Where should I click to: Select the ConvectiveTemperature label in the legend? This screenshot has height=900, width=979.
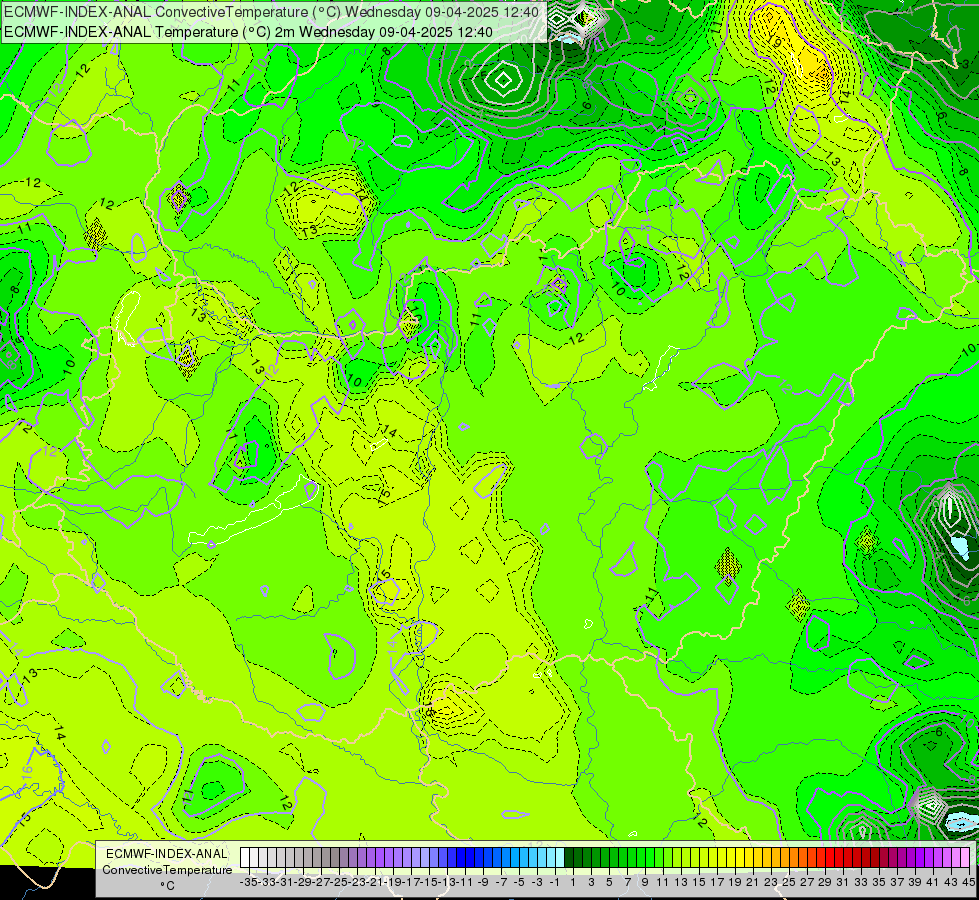167,869
